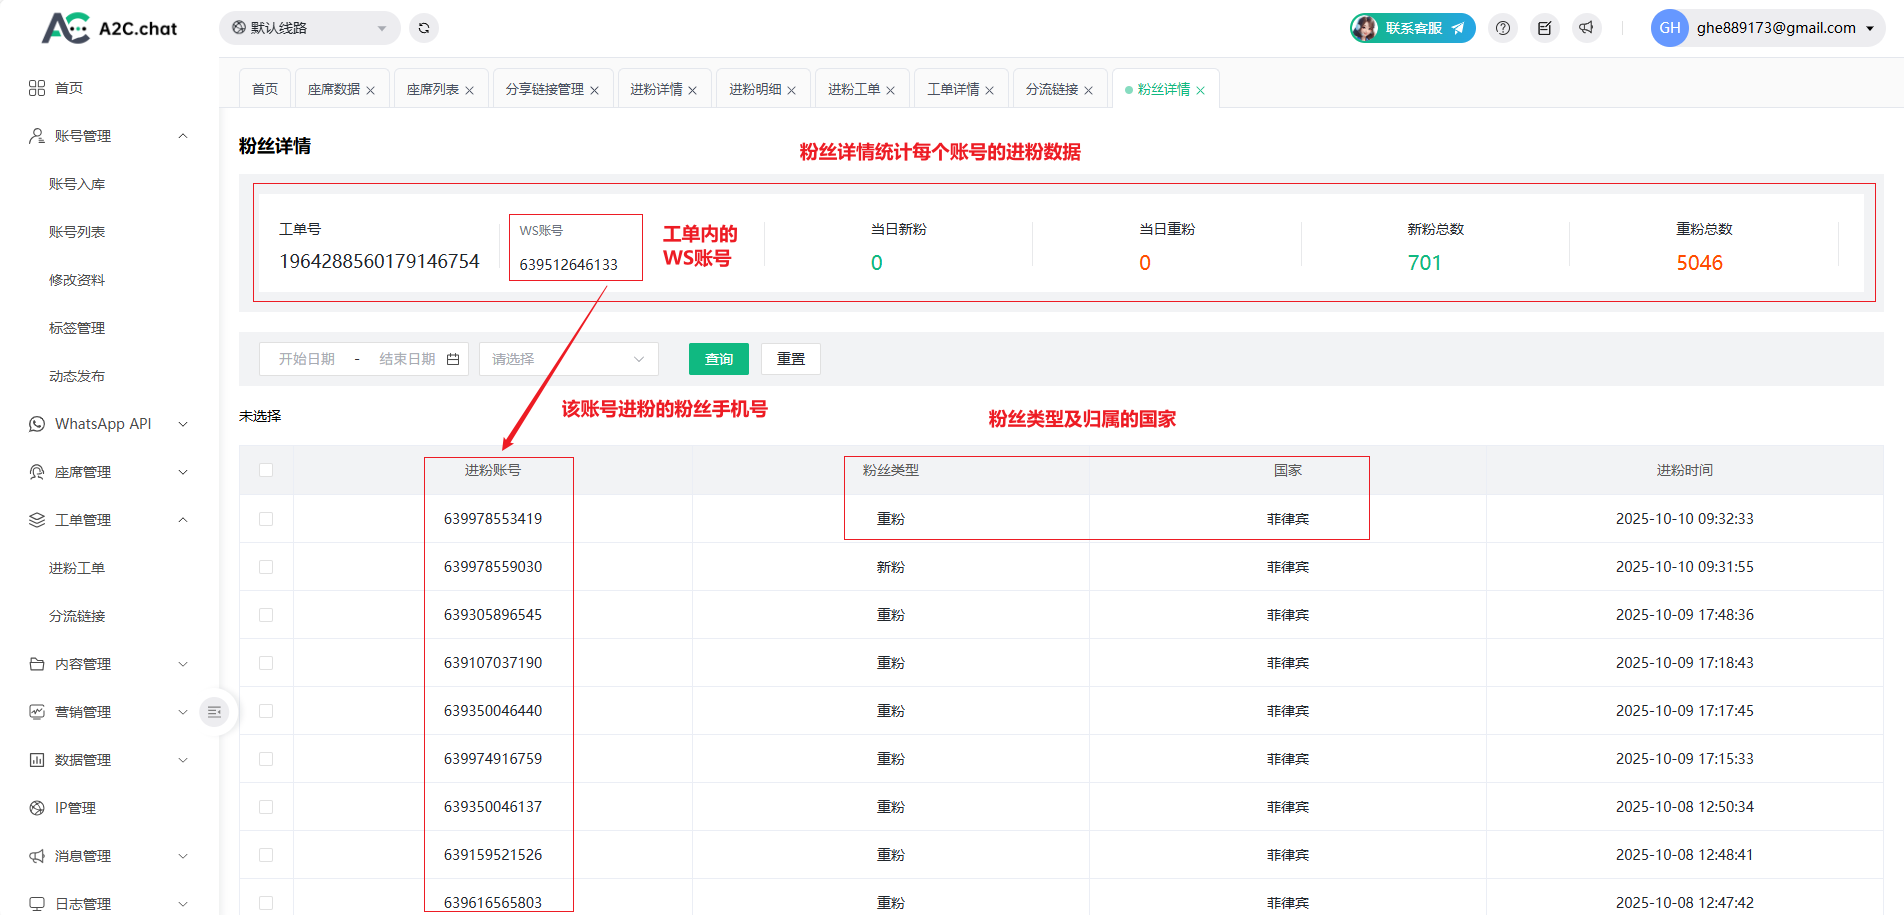
Task: Open the help question mark icon
Action: [1503, 28]
